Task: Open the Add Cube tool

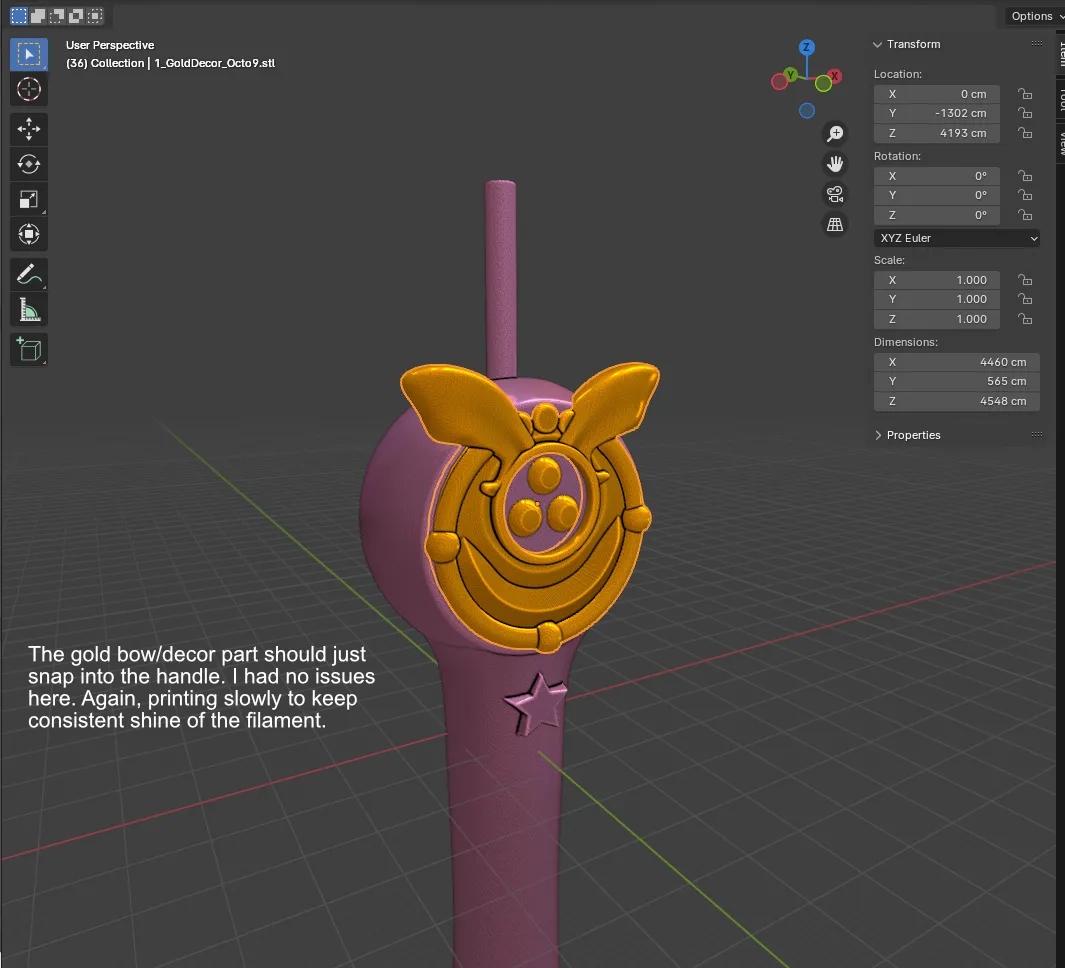Action: tap(29, 350)
